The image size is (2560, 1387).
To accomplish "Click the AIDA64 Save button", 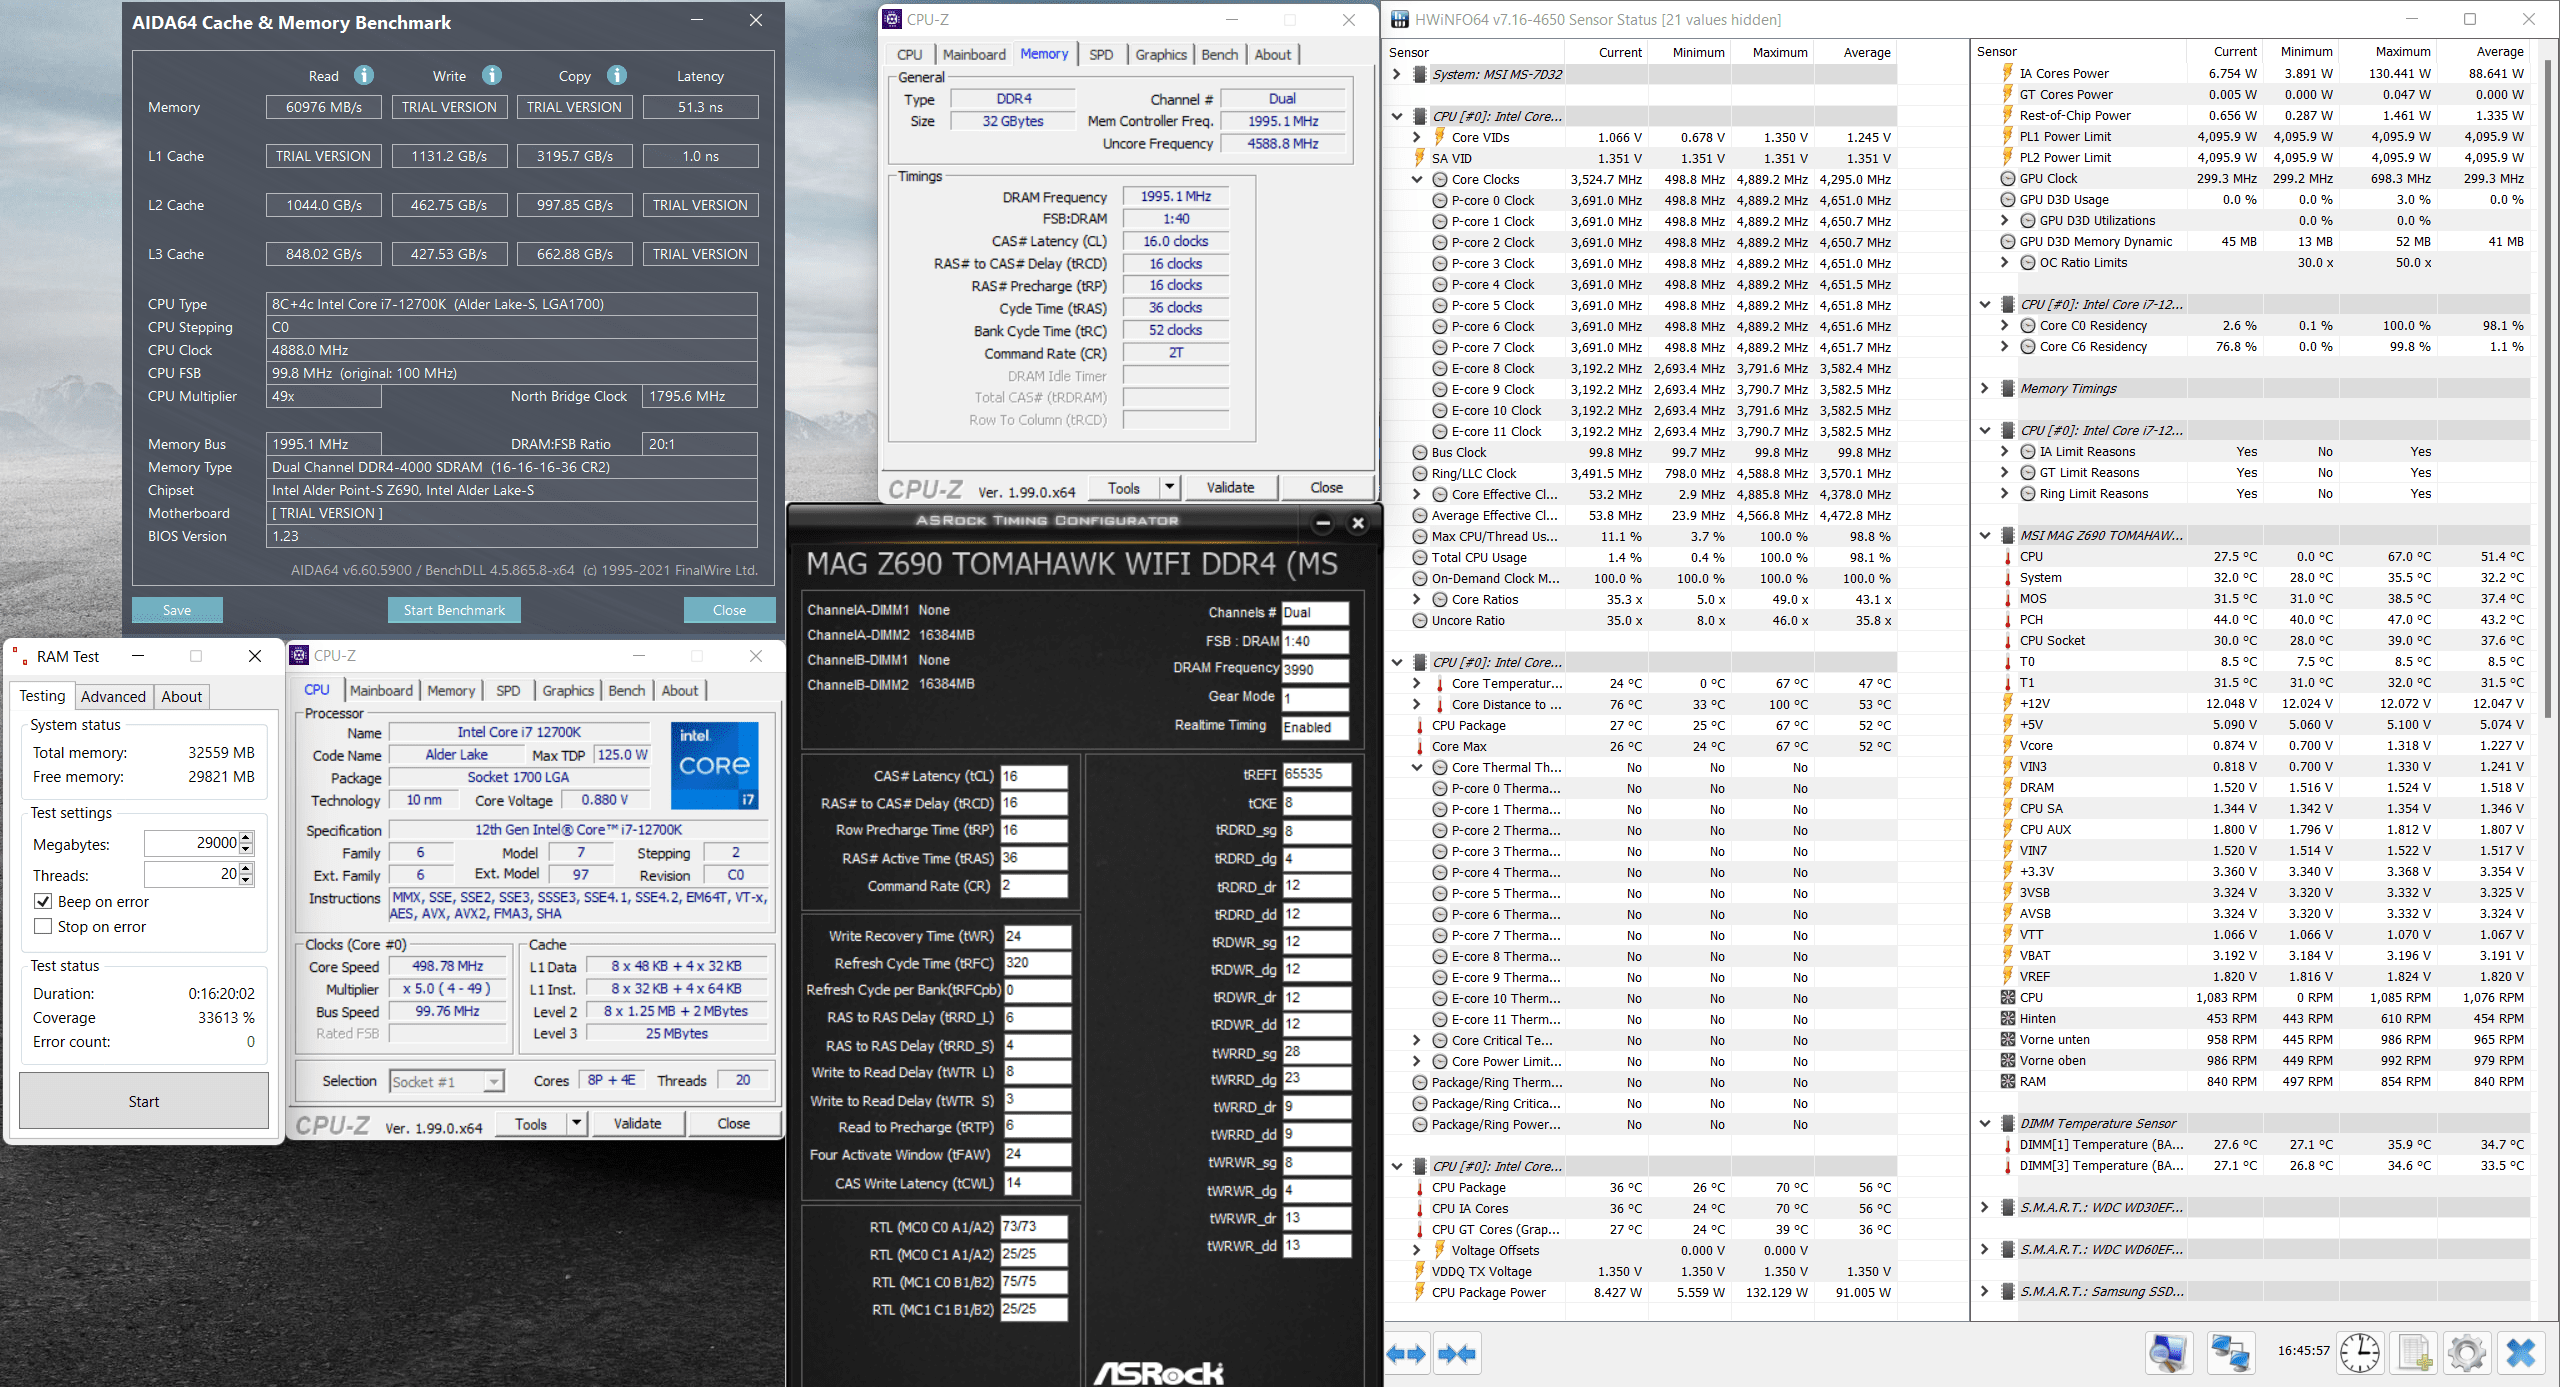I will coord(177,610).
